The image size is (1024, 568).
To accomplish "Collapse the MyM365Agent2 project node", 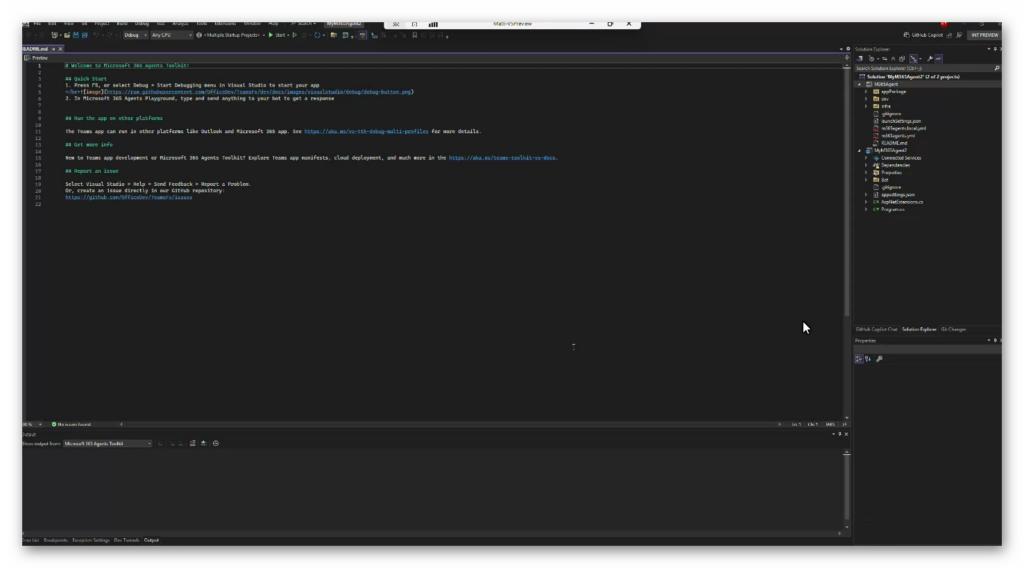I will (859, 151).
